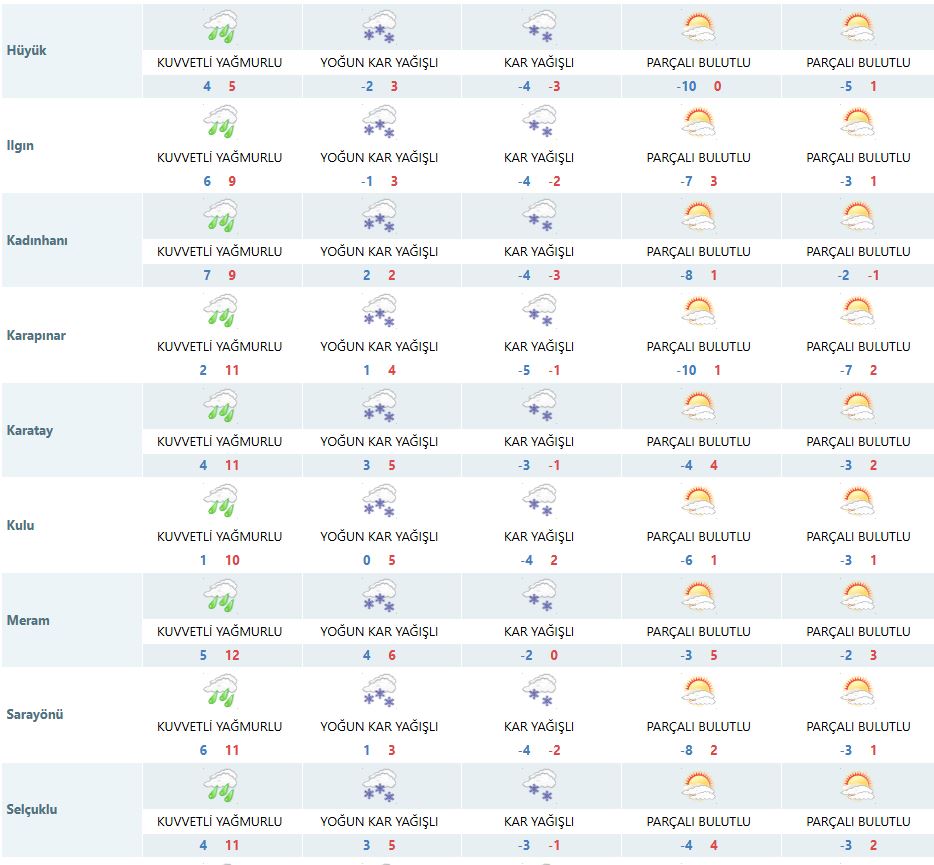The height and width of the screenshot is (865, 934).
Task: Click "YOĞUN KAR YAĞIŞLI" text in Kulu row
Action: pos(379,537)
